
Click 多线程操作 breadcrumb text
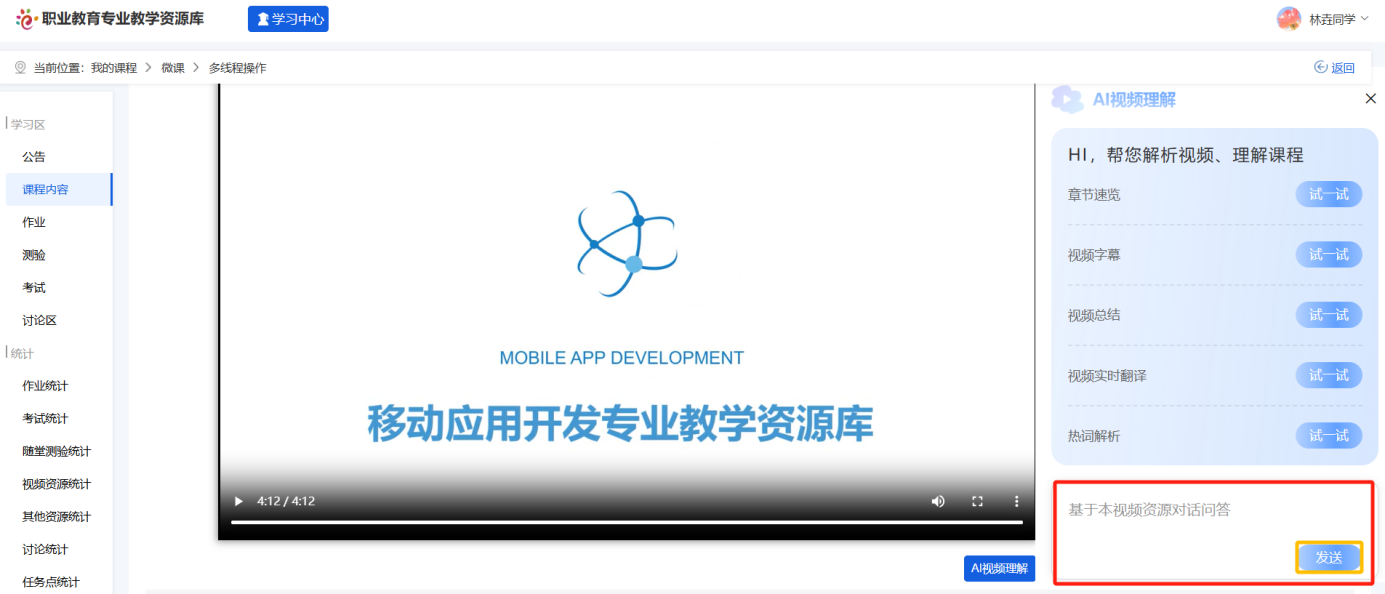tap(238, 68)
